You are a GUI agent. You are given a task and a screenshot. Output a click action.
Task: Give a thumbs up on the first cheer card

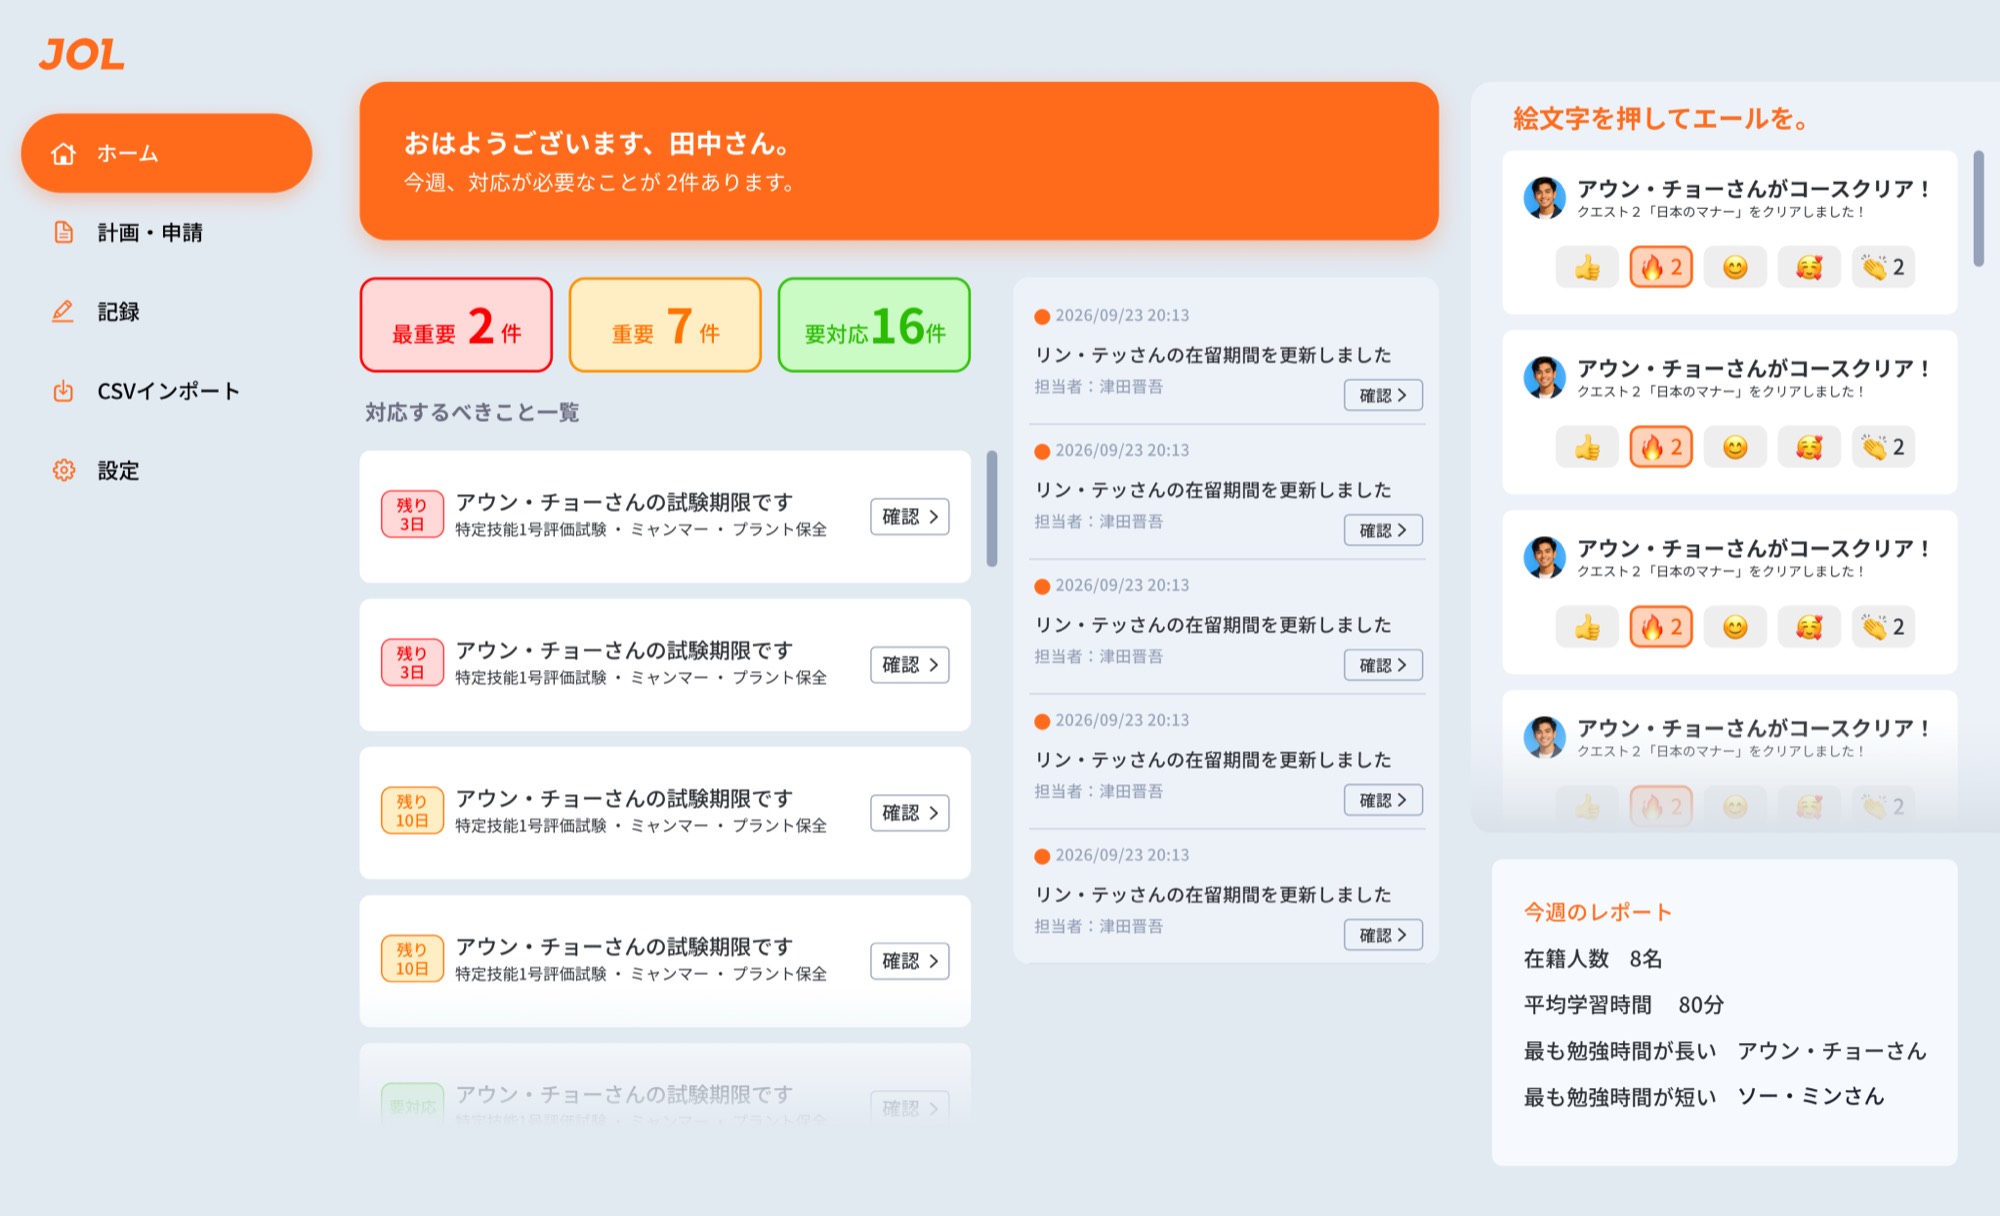tap(1587, 267)
